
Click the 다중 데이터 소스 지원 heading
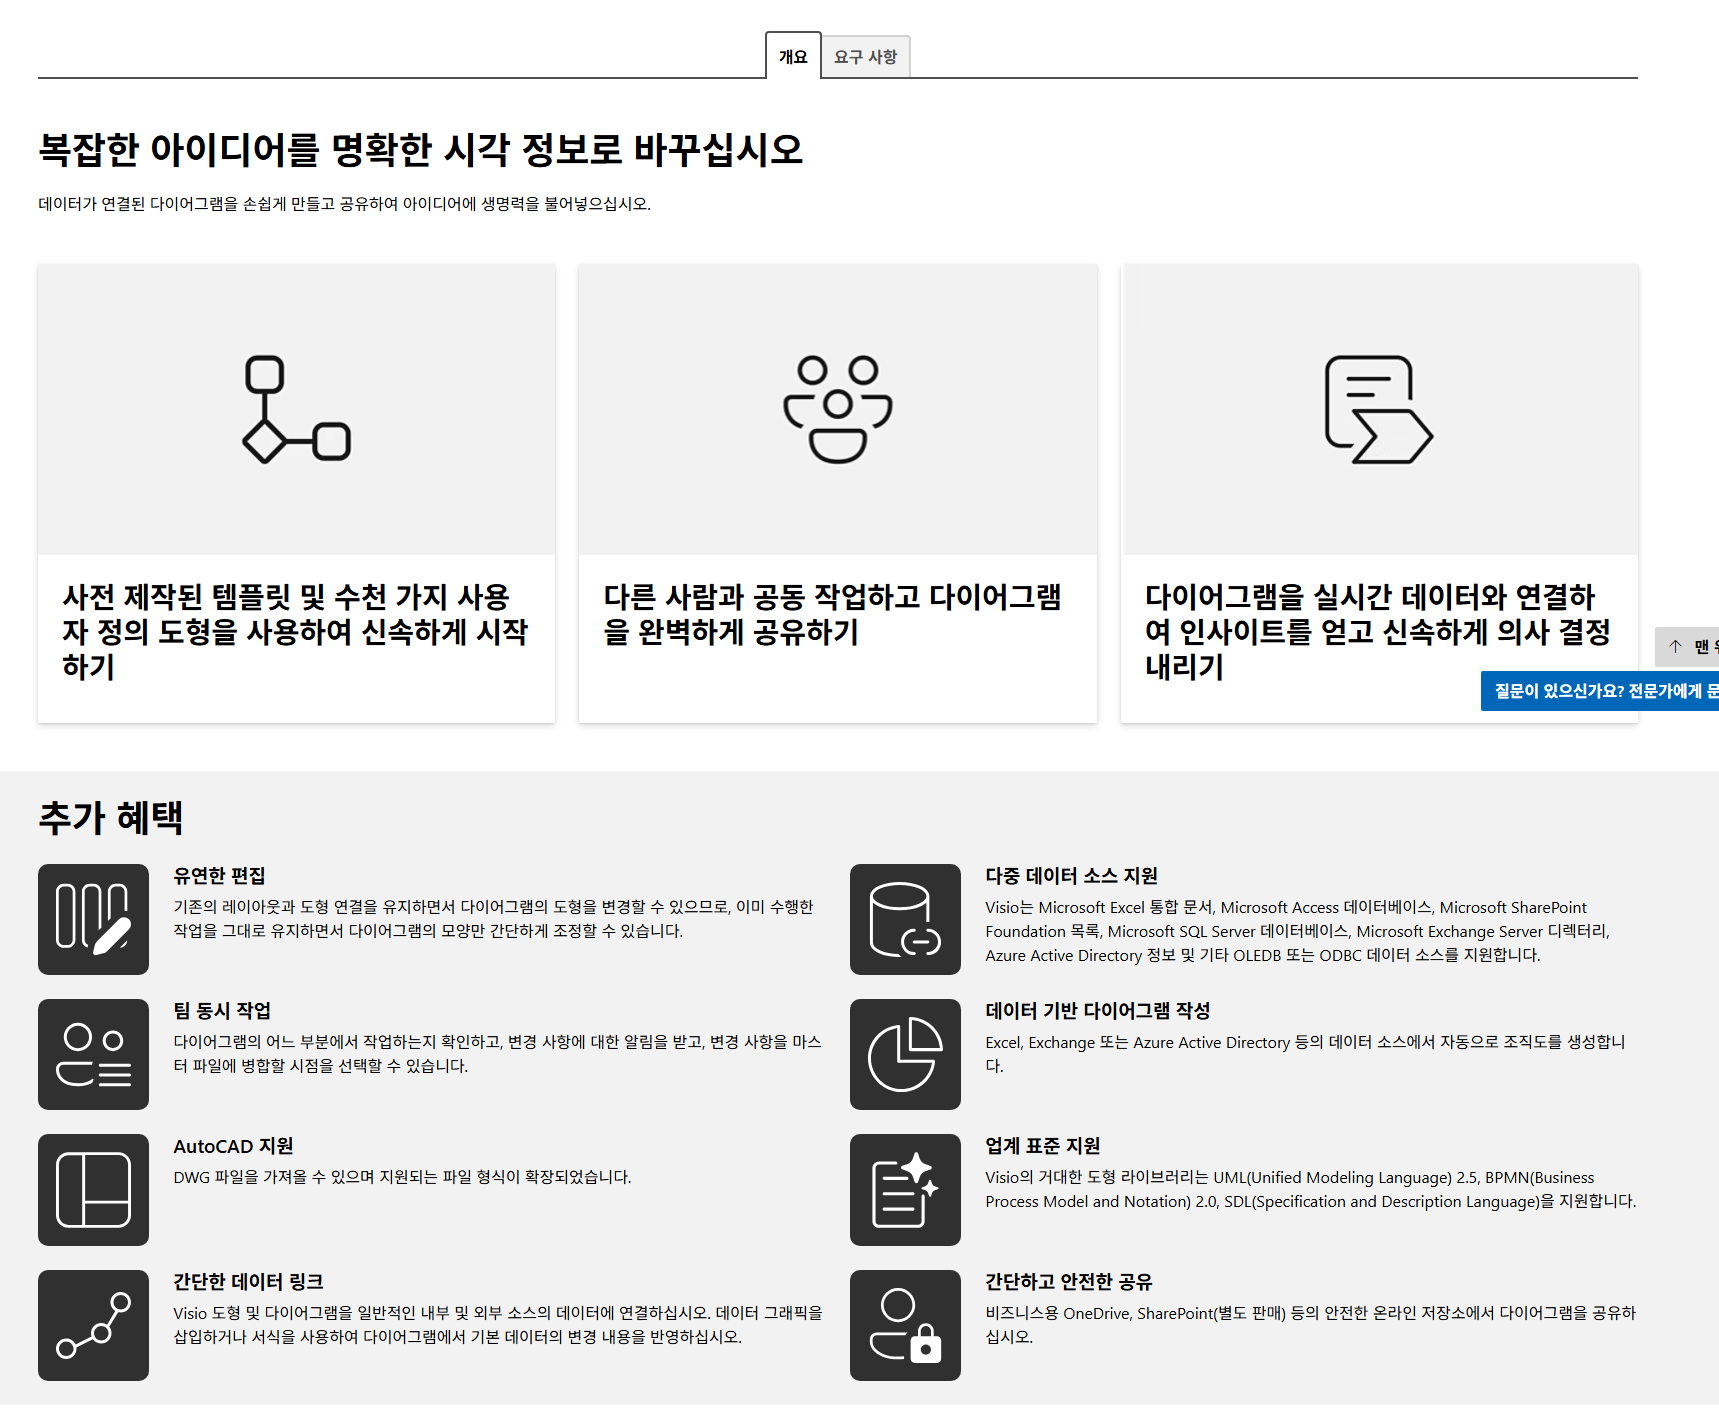[x=1071, y=875]
